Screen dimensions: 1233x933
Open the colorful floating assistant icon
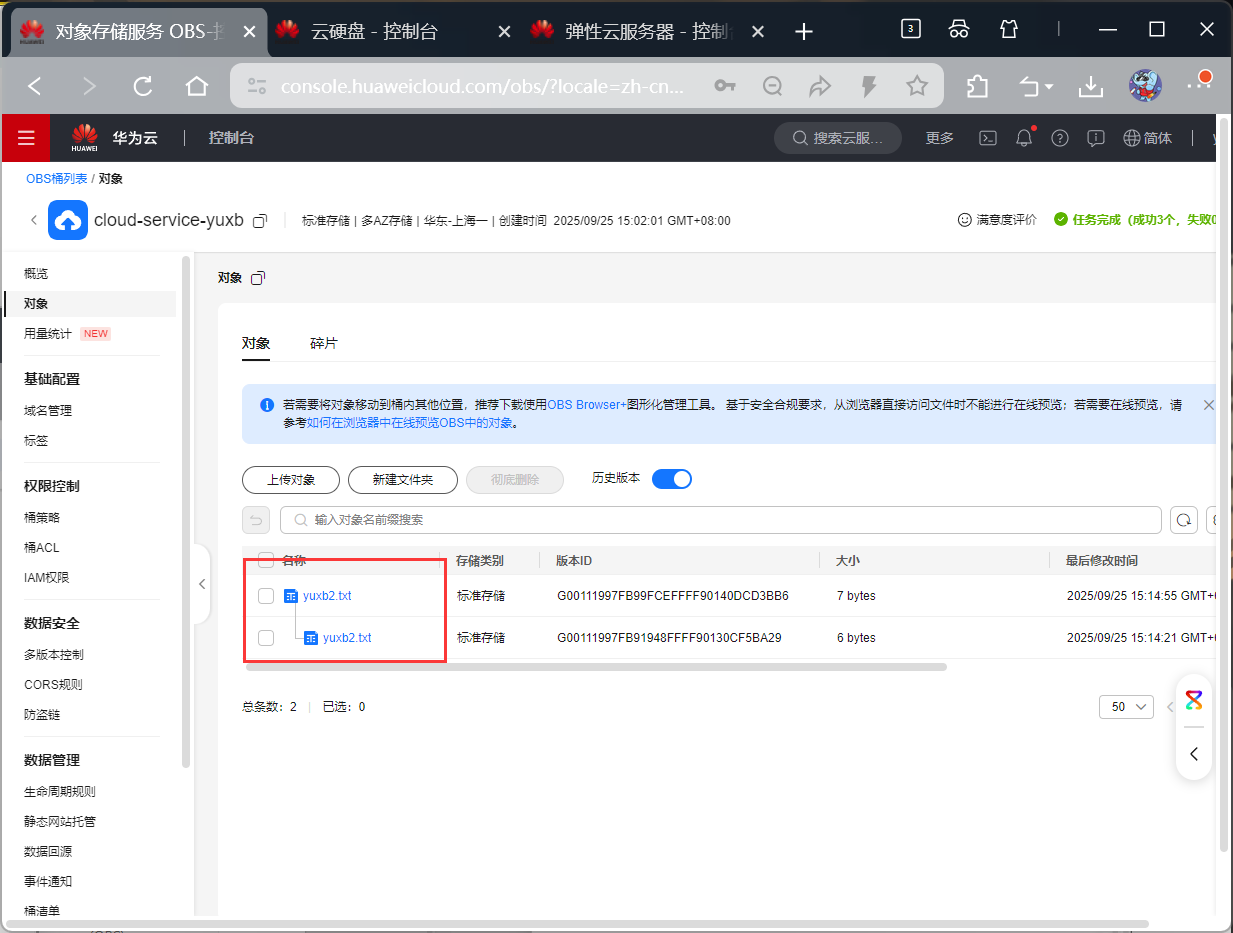(1194, 700)
